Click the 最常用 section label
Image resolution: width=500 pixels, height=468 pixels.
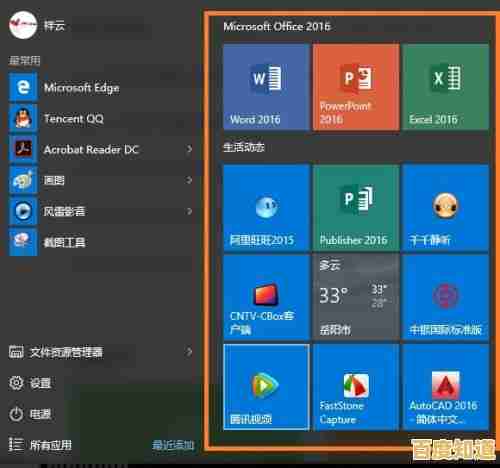[x=24, y=60]
